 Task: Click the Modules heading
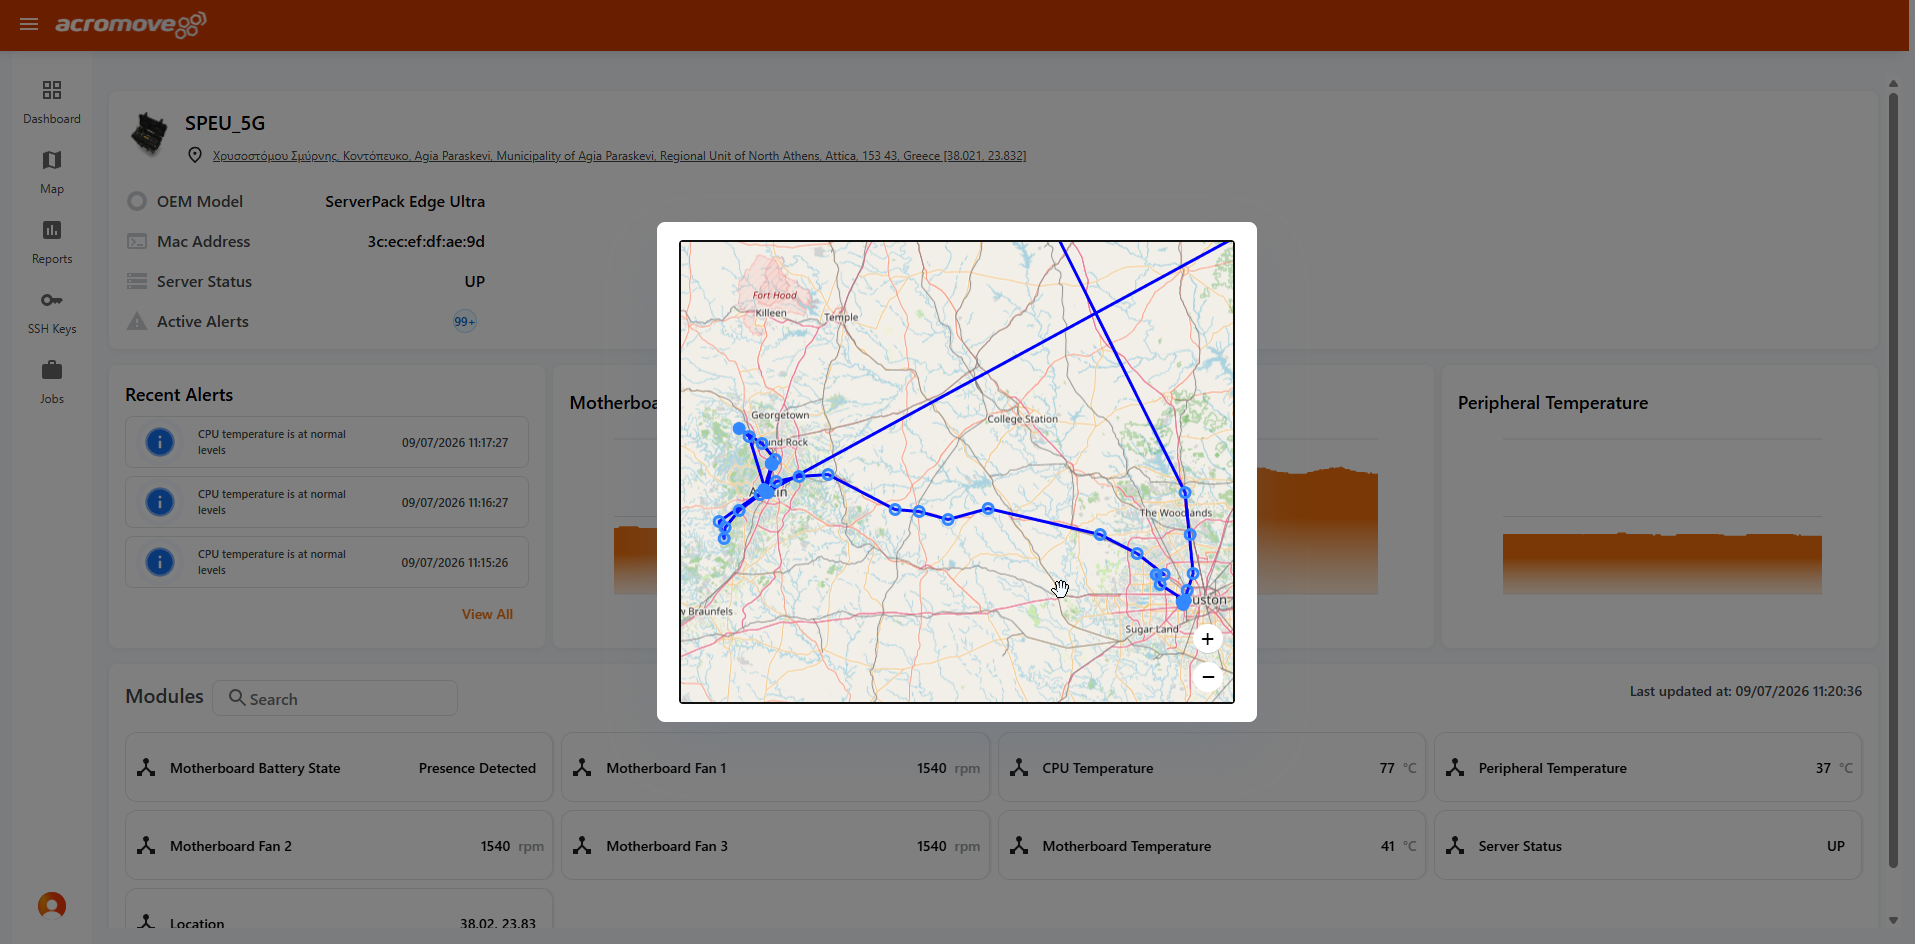164,696
